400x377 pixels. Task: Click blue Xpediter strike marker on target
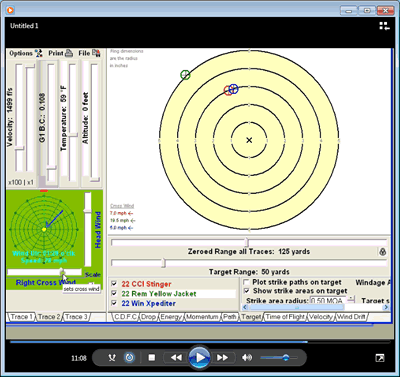tap(234, 89)
